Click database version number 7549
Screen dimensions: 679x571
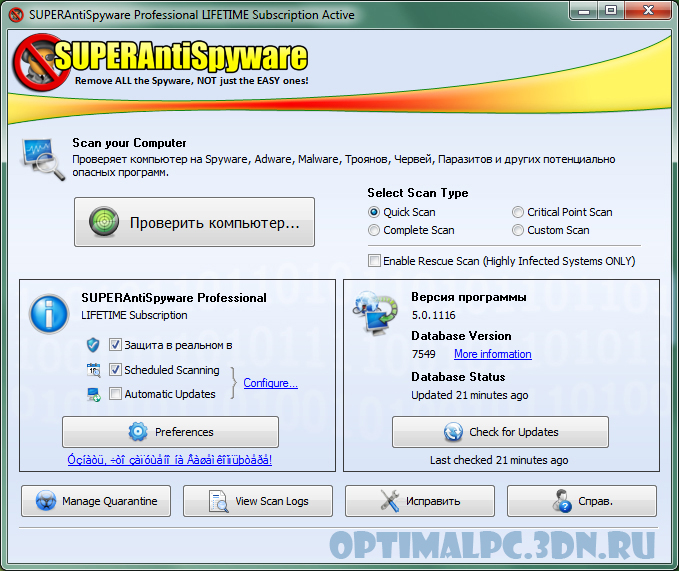point(424,354)
